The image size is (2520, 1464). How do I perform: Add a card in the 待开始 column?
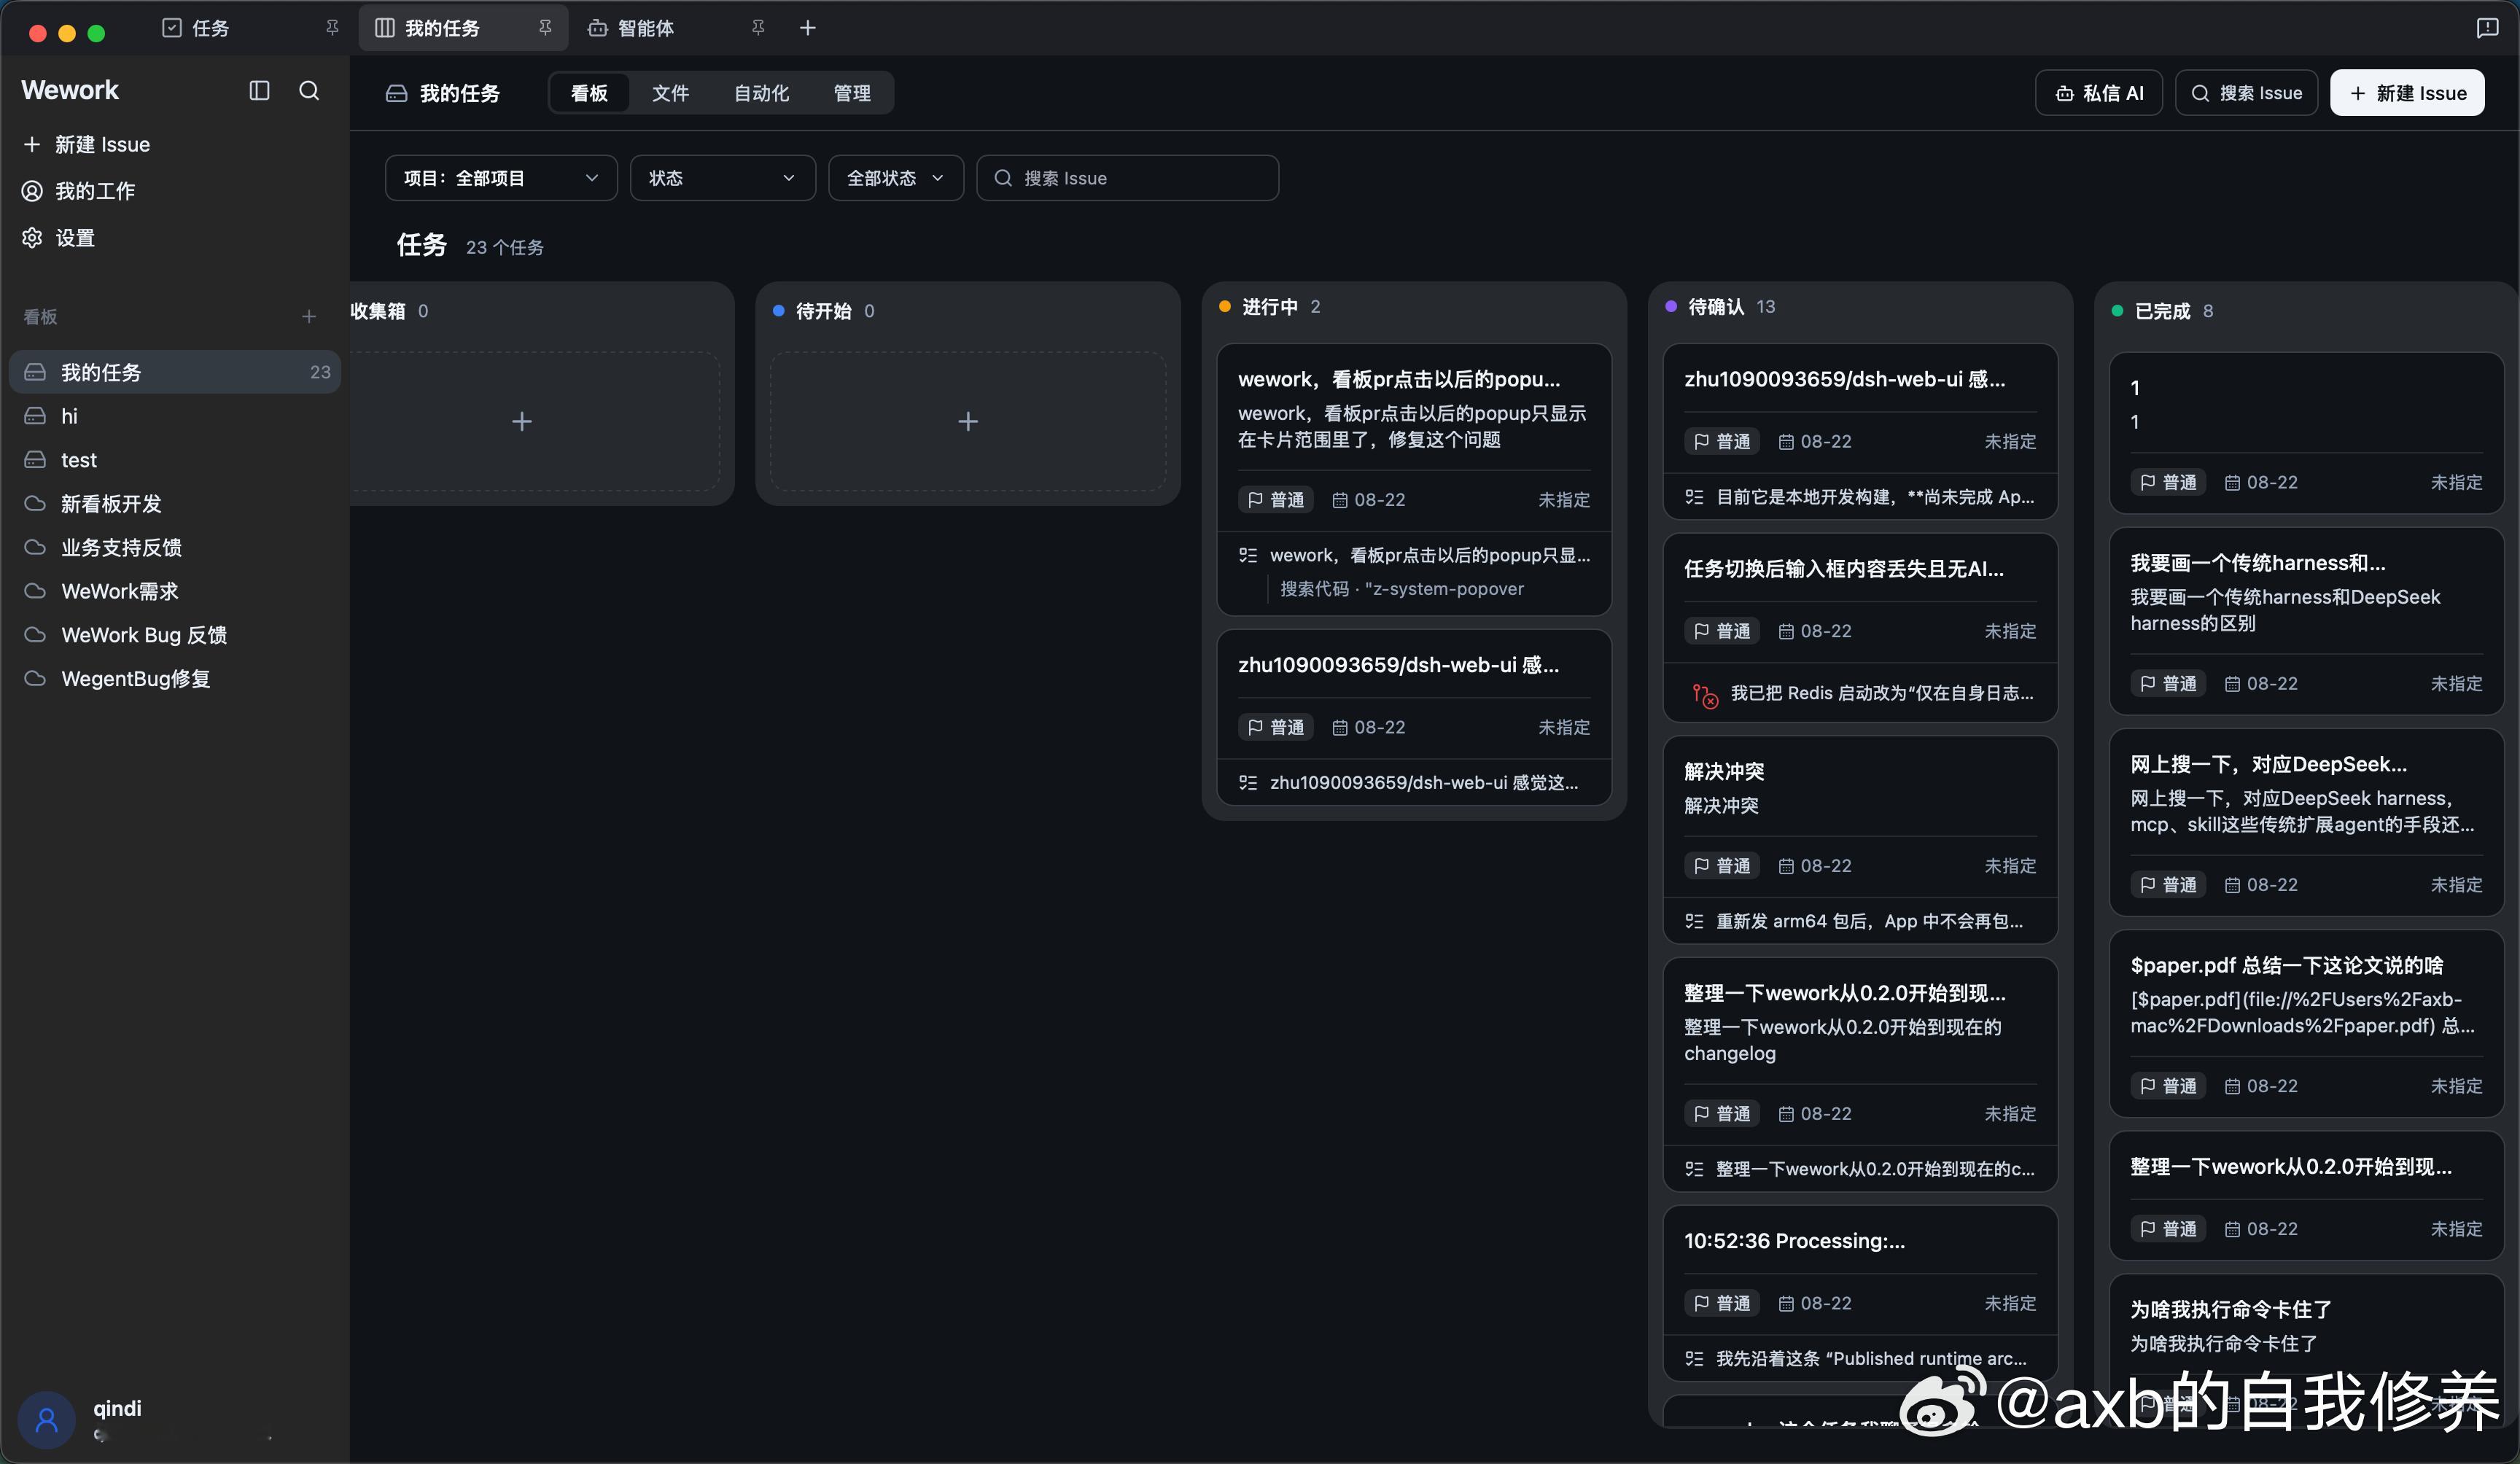(968, 421)
